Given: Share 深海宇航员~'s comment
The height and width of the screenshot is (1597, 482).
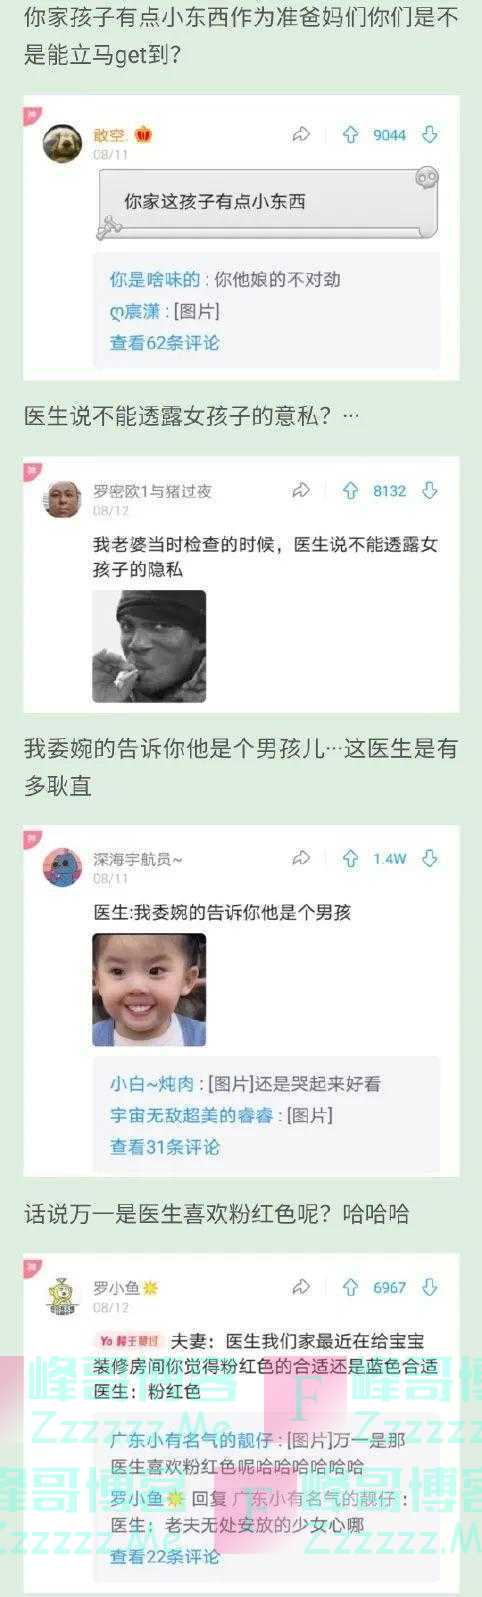Looking at the screenshot, I should tap(301, 858).
